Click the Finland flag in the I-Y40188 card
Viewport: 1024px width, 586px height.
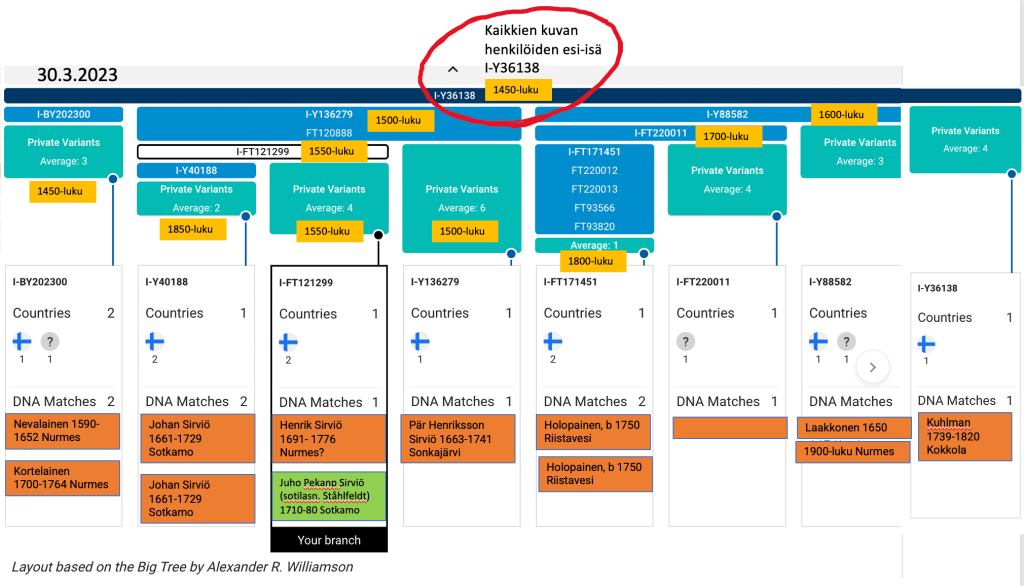coord(154,341)
